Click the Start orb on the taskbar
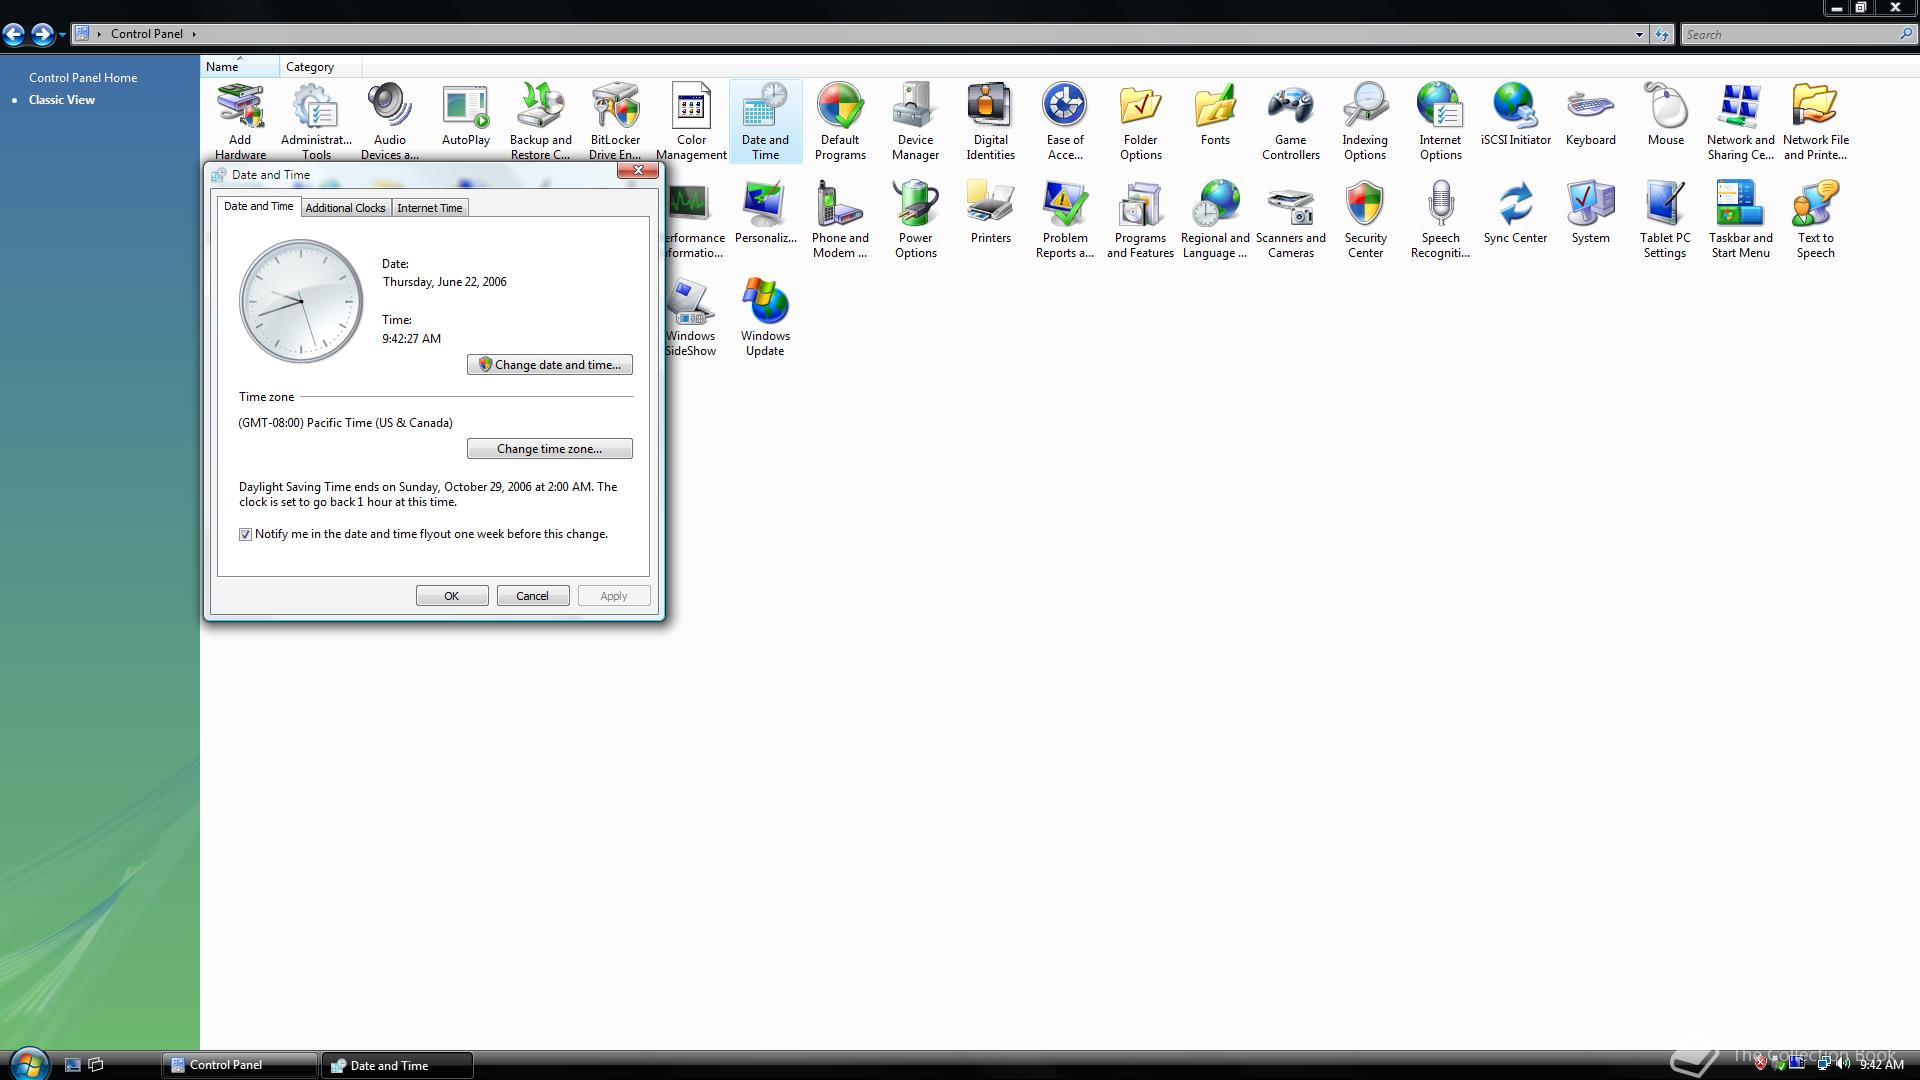This screenshot has width=1920, height=1080. 28,1064
